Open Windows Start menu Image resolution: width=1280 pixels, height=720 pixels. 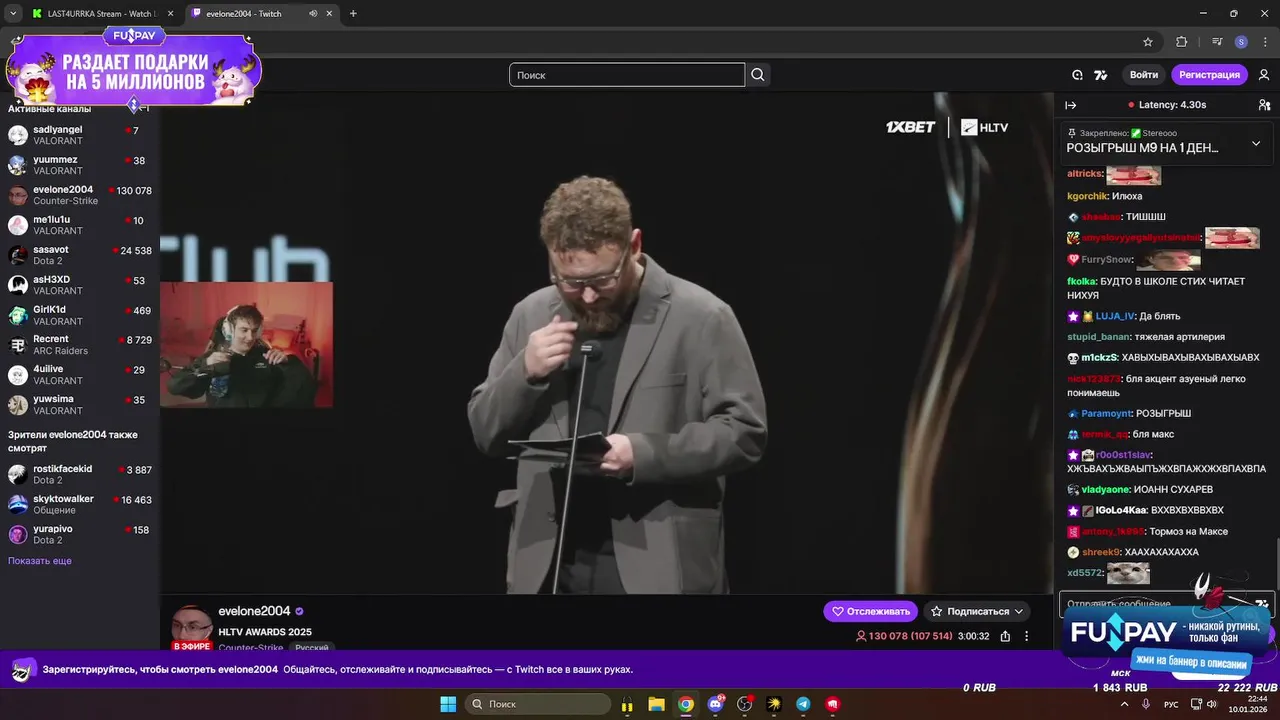click(x=448, y=704)
